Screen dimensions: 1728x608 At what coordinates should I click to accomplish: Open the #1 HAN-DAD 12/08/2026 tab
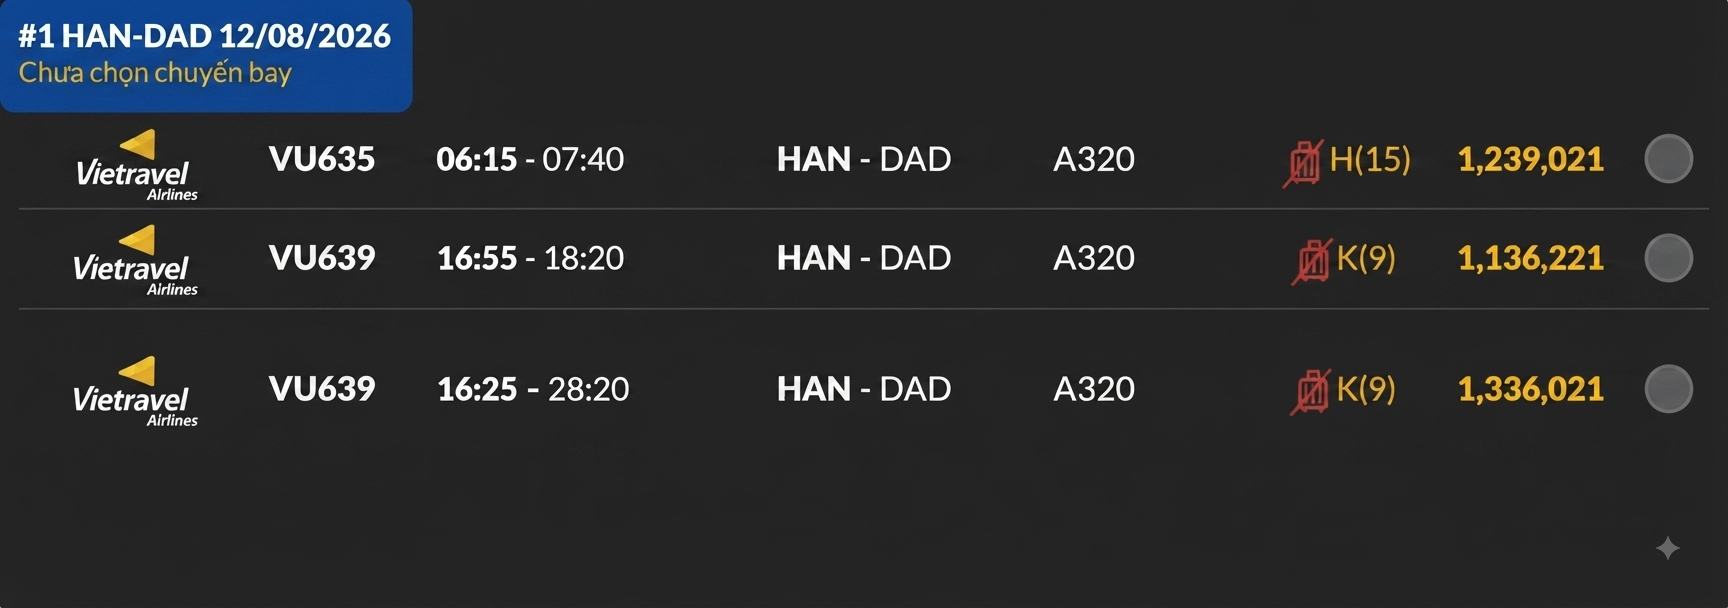point(206,55)
